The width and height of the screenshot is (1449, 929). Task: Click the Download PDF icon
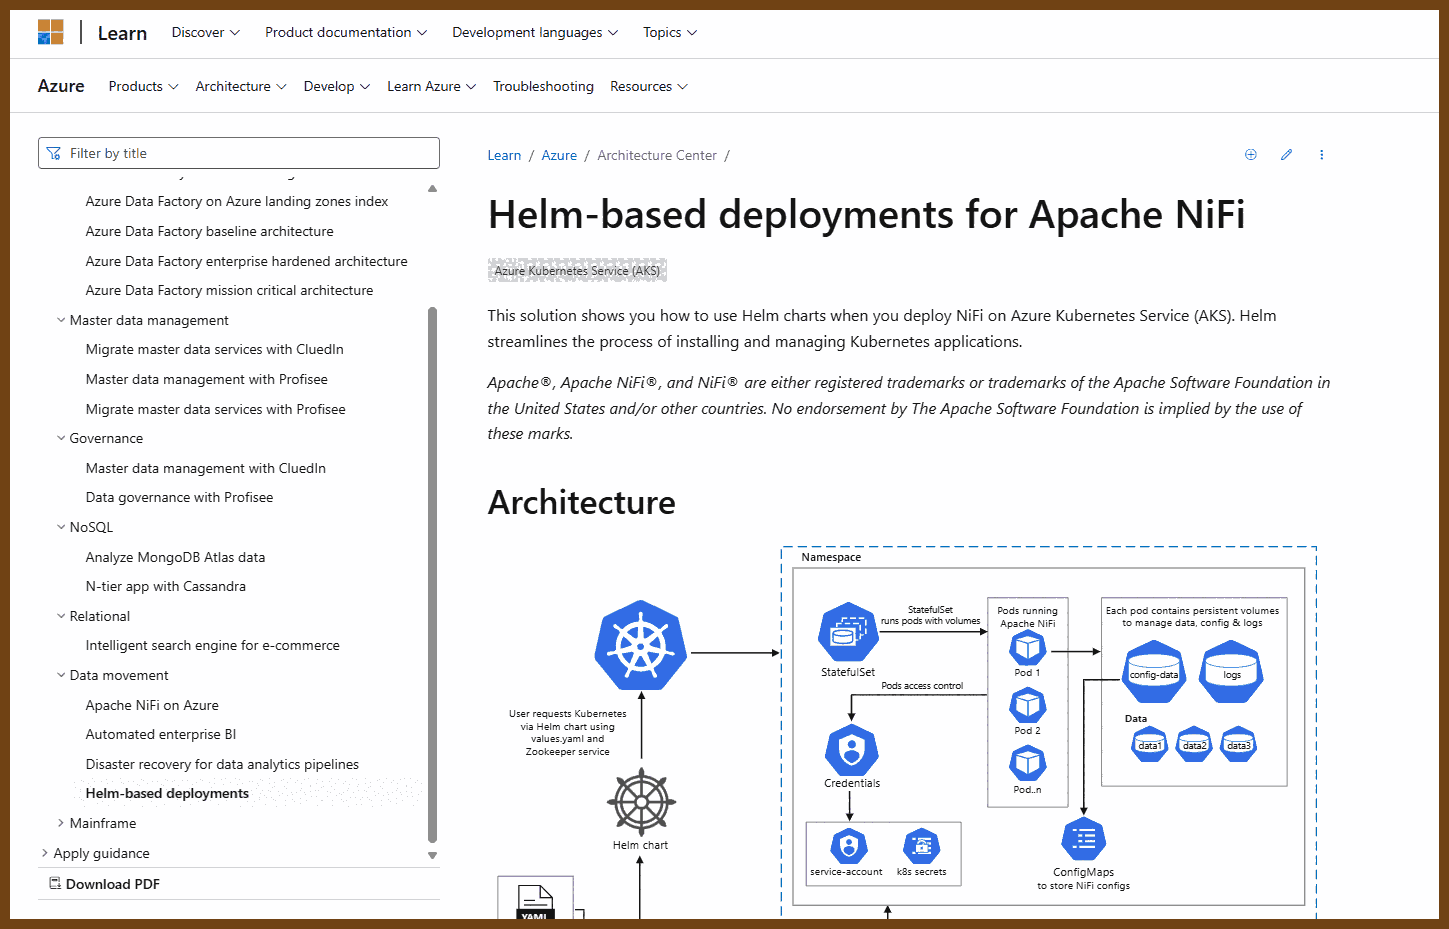click(x=56, y=884)
